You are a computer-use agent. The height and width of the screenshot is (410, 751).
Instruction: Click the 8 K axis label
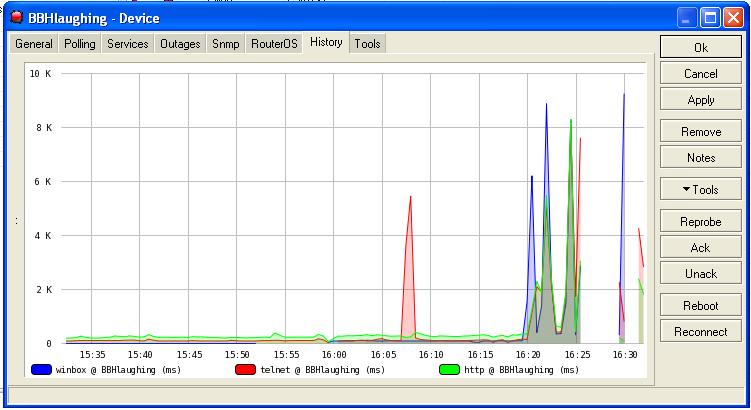(44, 127)
